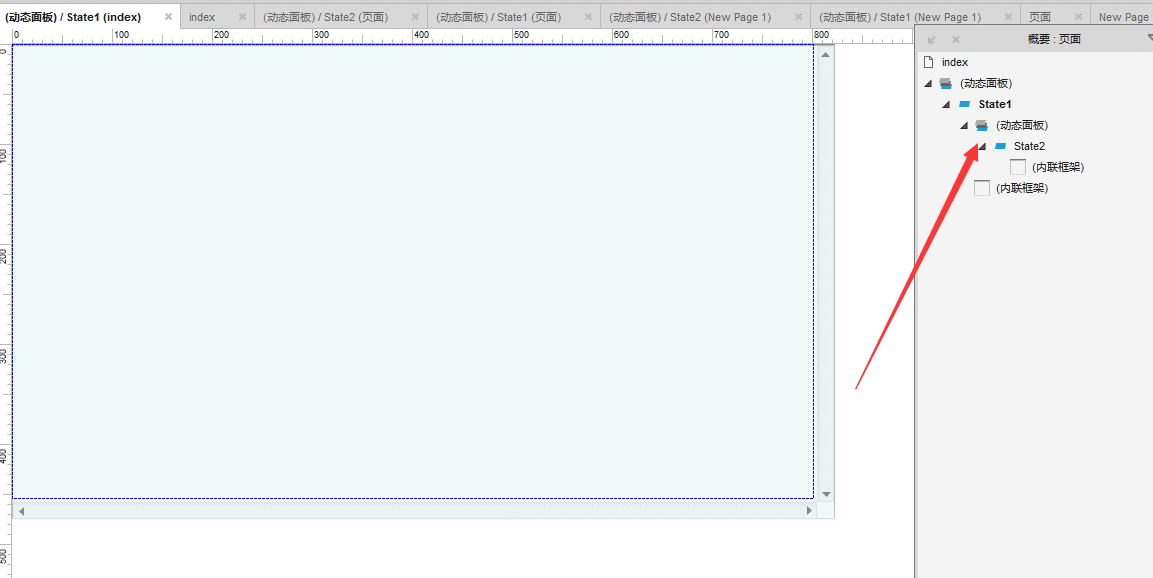Click the inline frame icon directly under State1
This screenshot has width=1153, height=578.
pyautogui.click(x=982, y=188)
